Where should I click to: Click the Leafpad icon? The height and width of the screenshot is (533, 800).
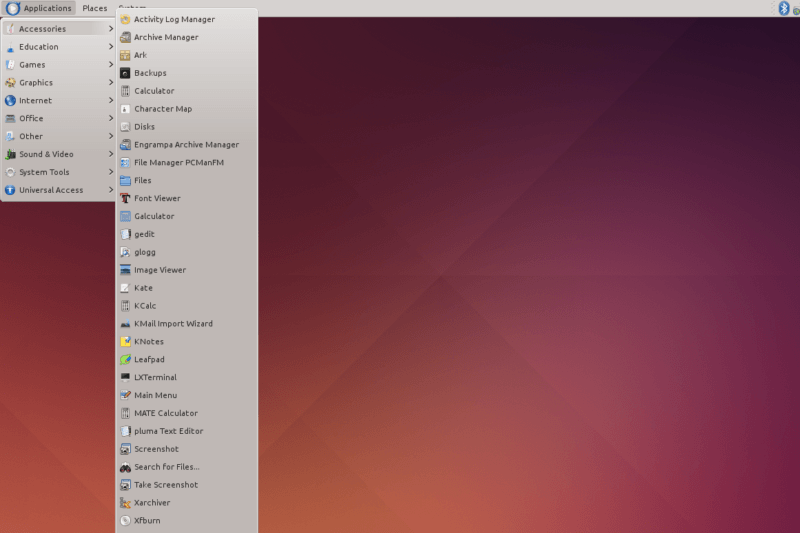pos(125,360)
